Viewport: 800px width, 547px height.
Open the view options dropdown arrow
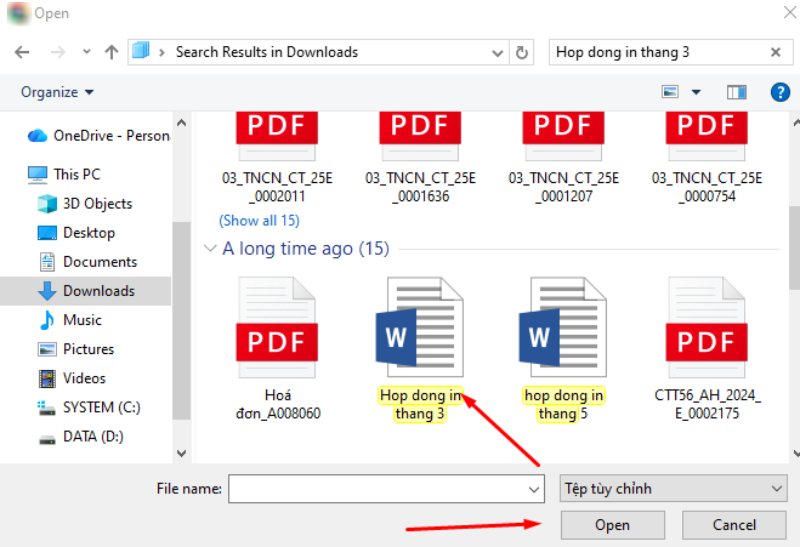point(696,92)
